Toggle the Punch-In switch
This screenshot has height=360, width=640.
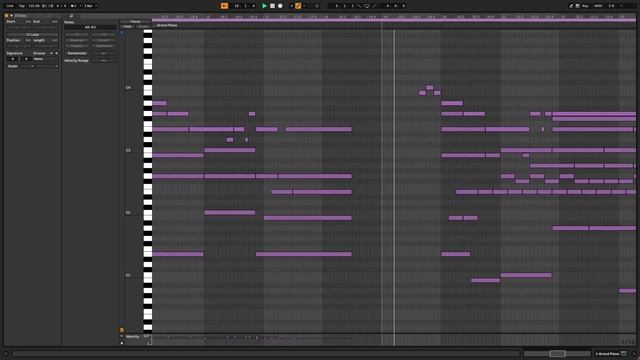coord(359,6)
